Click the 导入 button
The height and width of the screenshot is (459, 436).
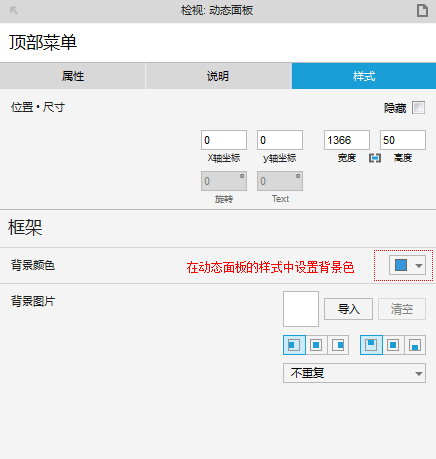(348, 309)
